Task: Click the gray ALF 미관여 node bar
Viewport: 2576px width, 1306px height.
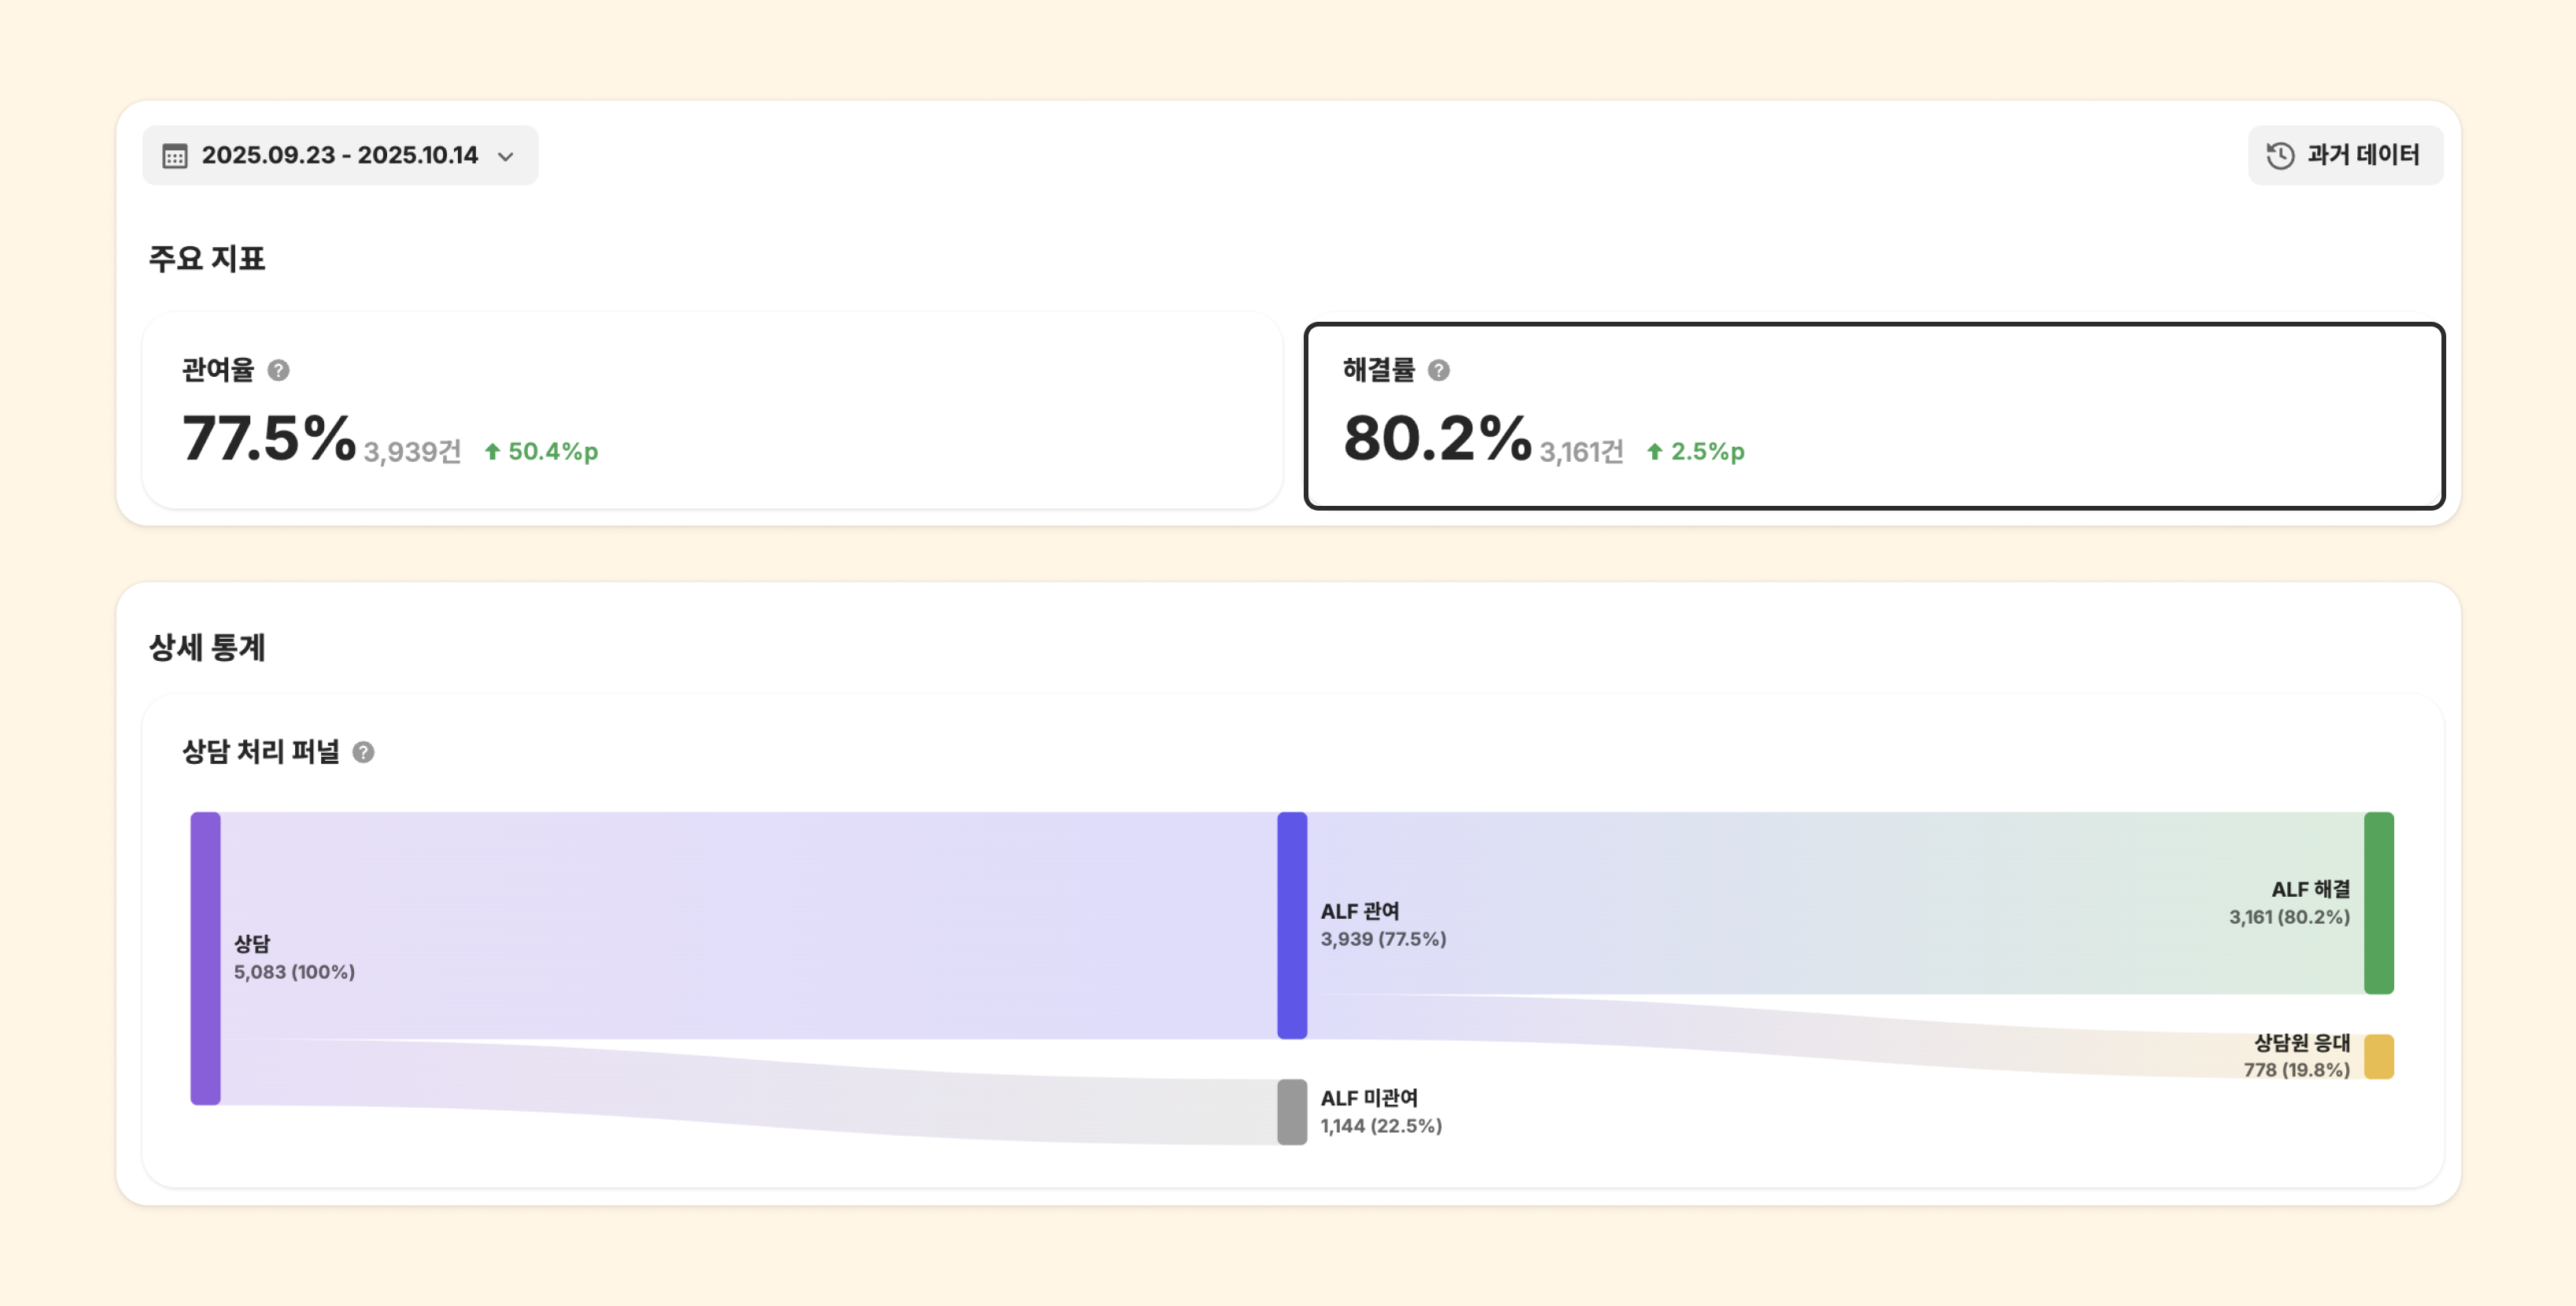Action: point(1292,1111)
